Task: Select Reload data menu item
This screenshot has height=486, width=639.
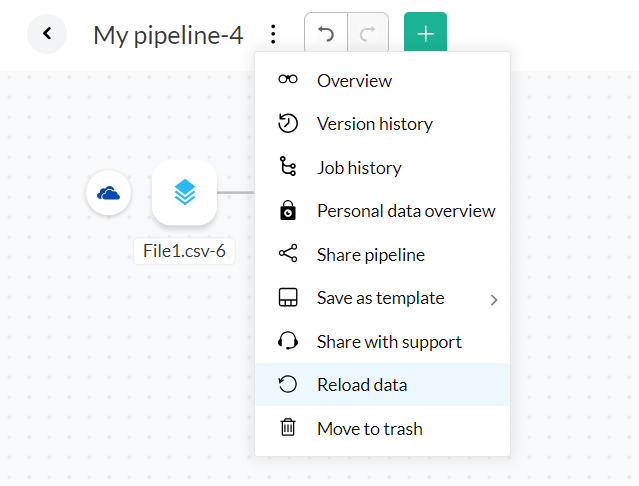Action: tap(362, 385)
